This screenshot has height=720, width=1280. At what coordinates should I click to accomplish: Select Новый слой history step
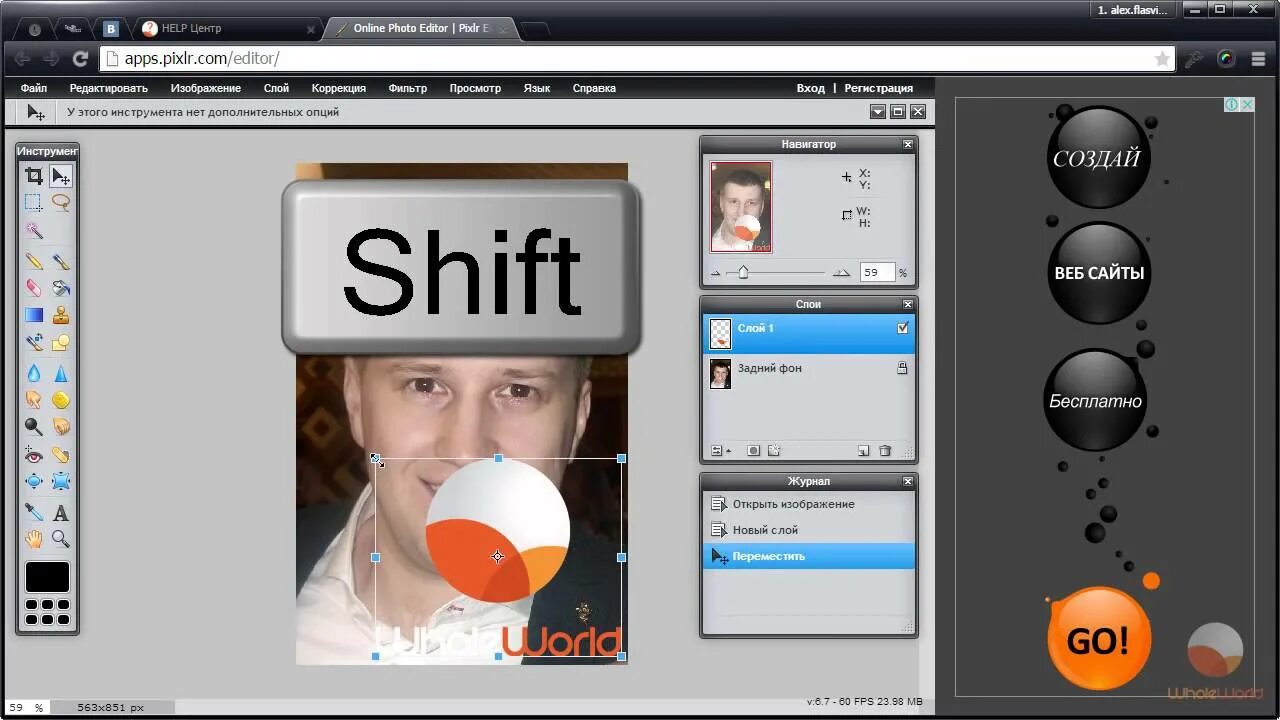809,530
